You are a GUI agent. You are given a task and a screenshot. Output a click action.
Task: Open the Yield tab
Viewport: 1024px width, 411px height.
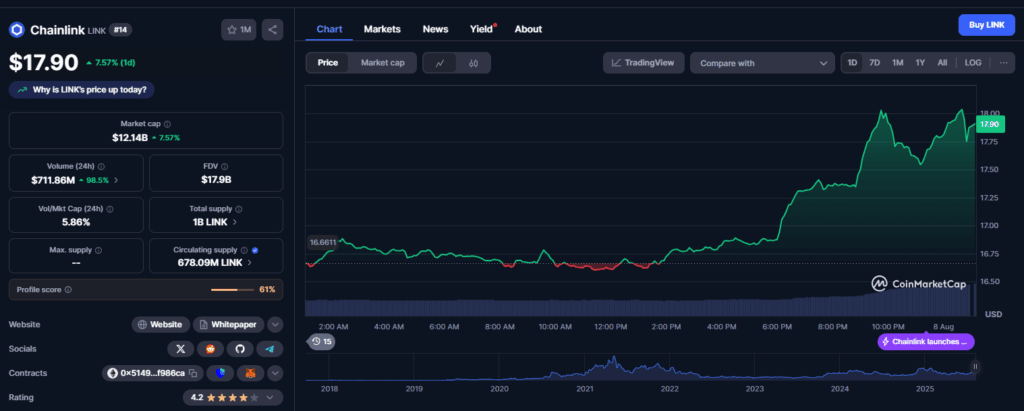[x=482, y=29]
